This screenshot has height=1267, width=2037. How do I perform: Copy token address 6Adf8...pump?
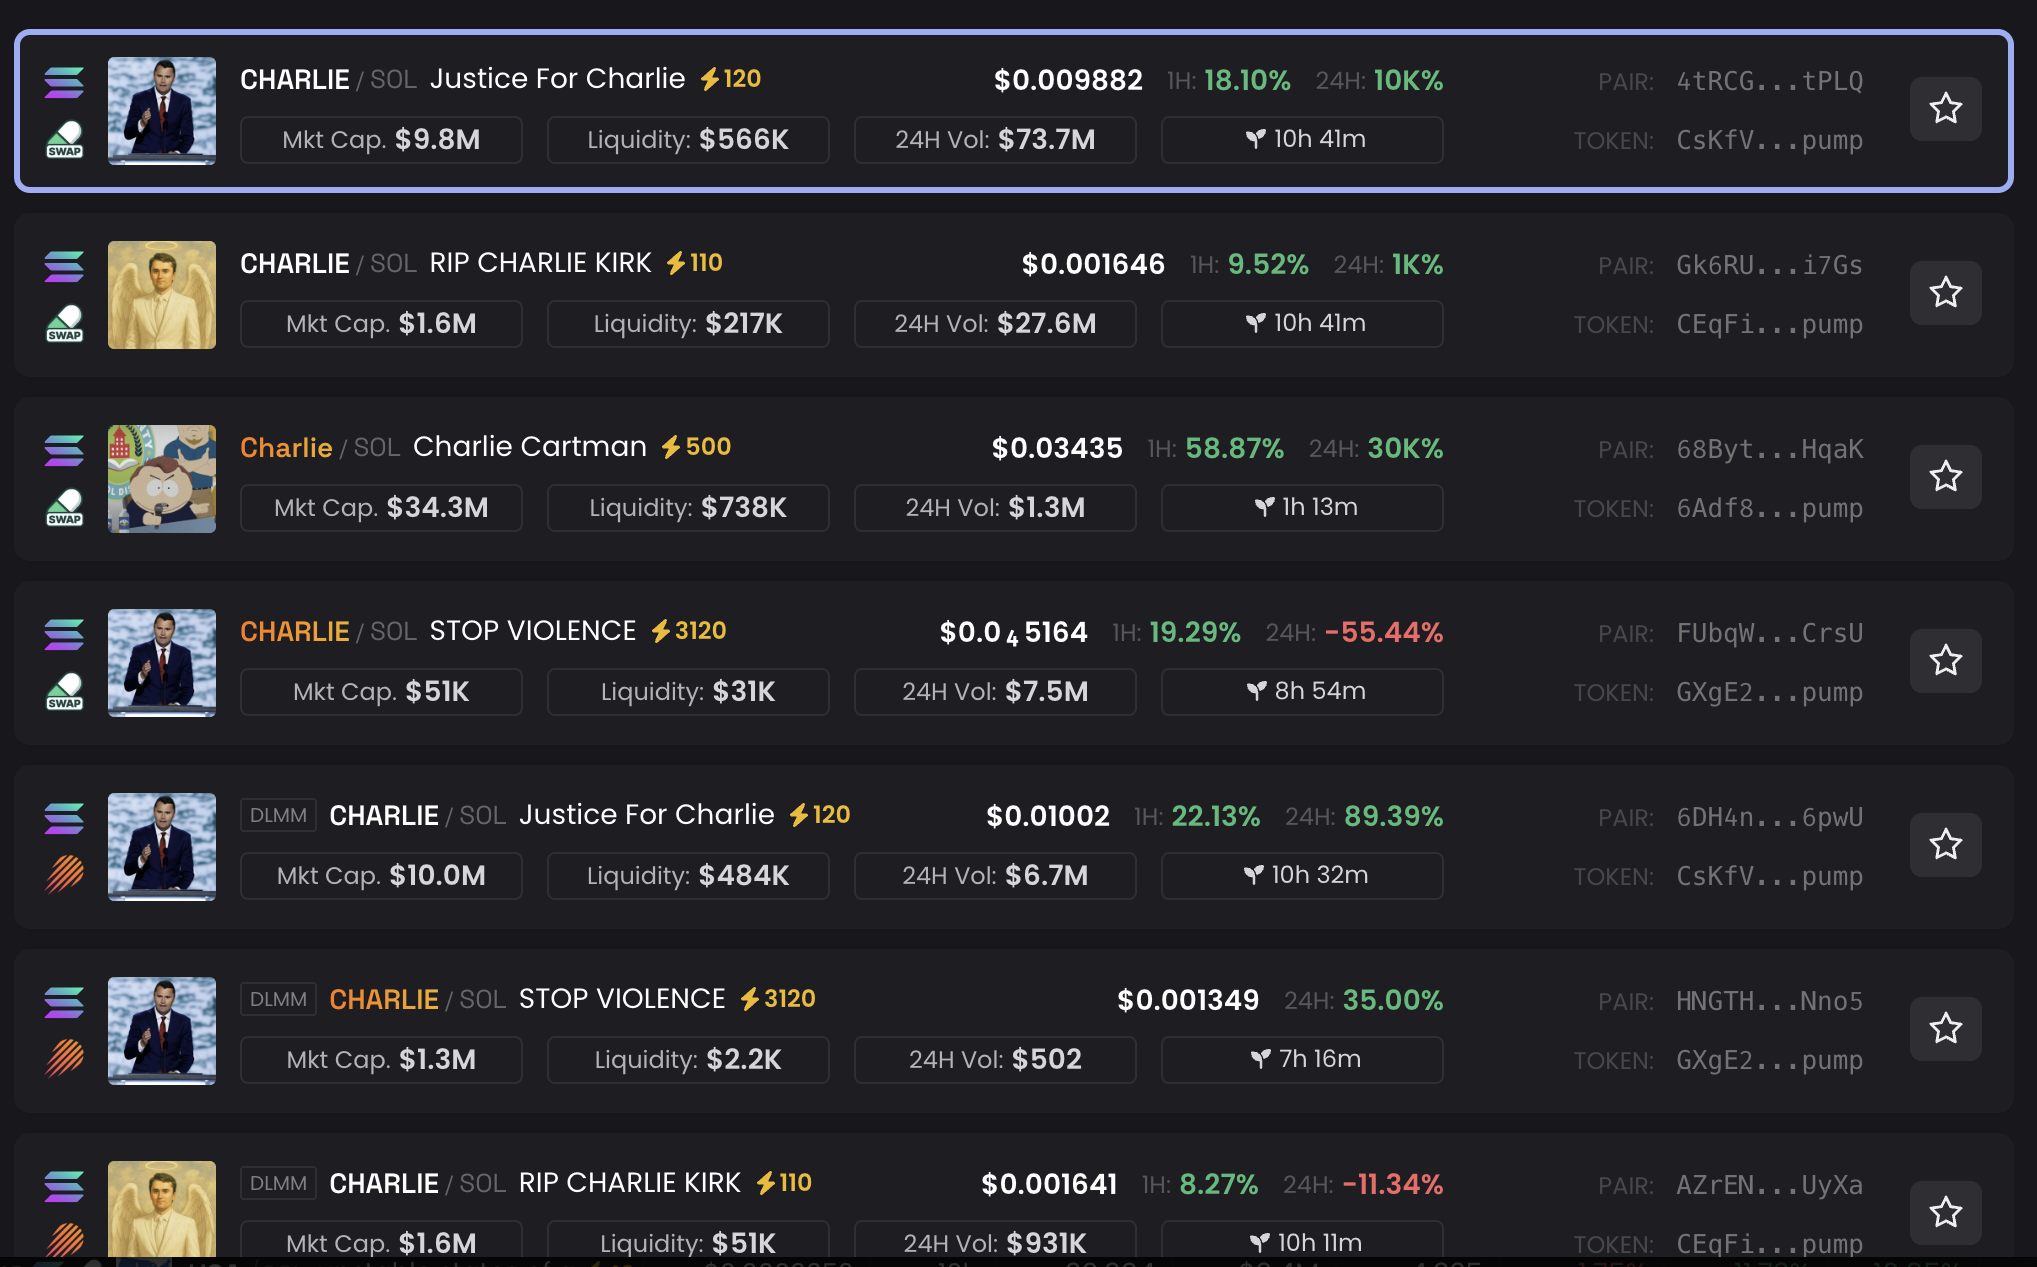click(x=1769, y=508)
